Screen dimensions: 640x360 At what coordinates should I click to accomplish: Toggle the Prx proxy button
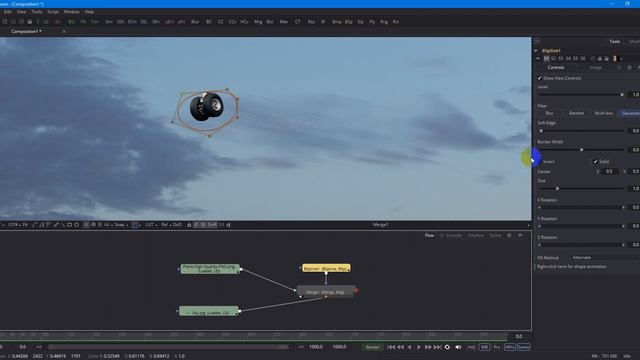(x=497, y=347)
